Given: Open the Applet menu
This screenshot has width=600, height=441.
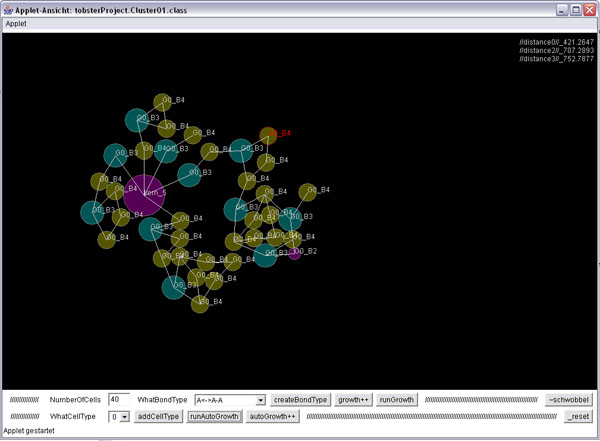Looking at the screenshot, I should (x=16, y=24).
